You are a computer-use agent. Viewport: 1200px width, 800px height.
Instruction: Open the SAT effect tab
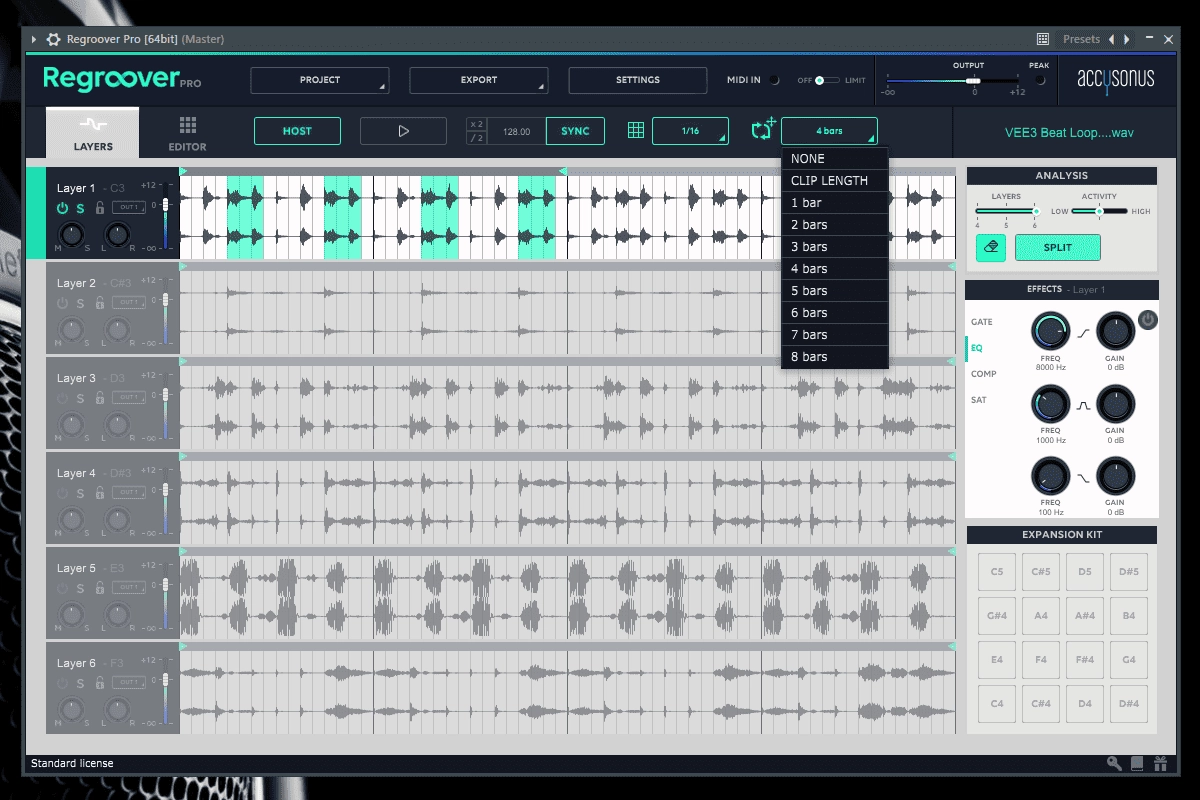pyautogui.click(x=978, y=400)
